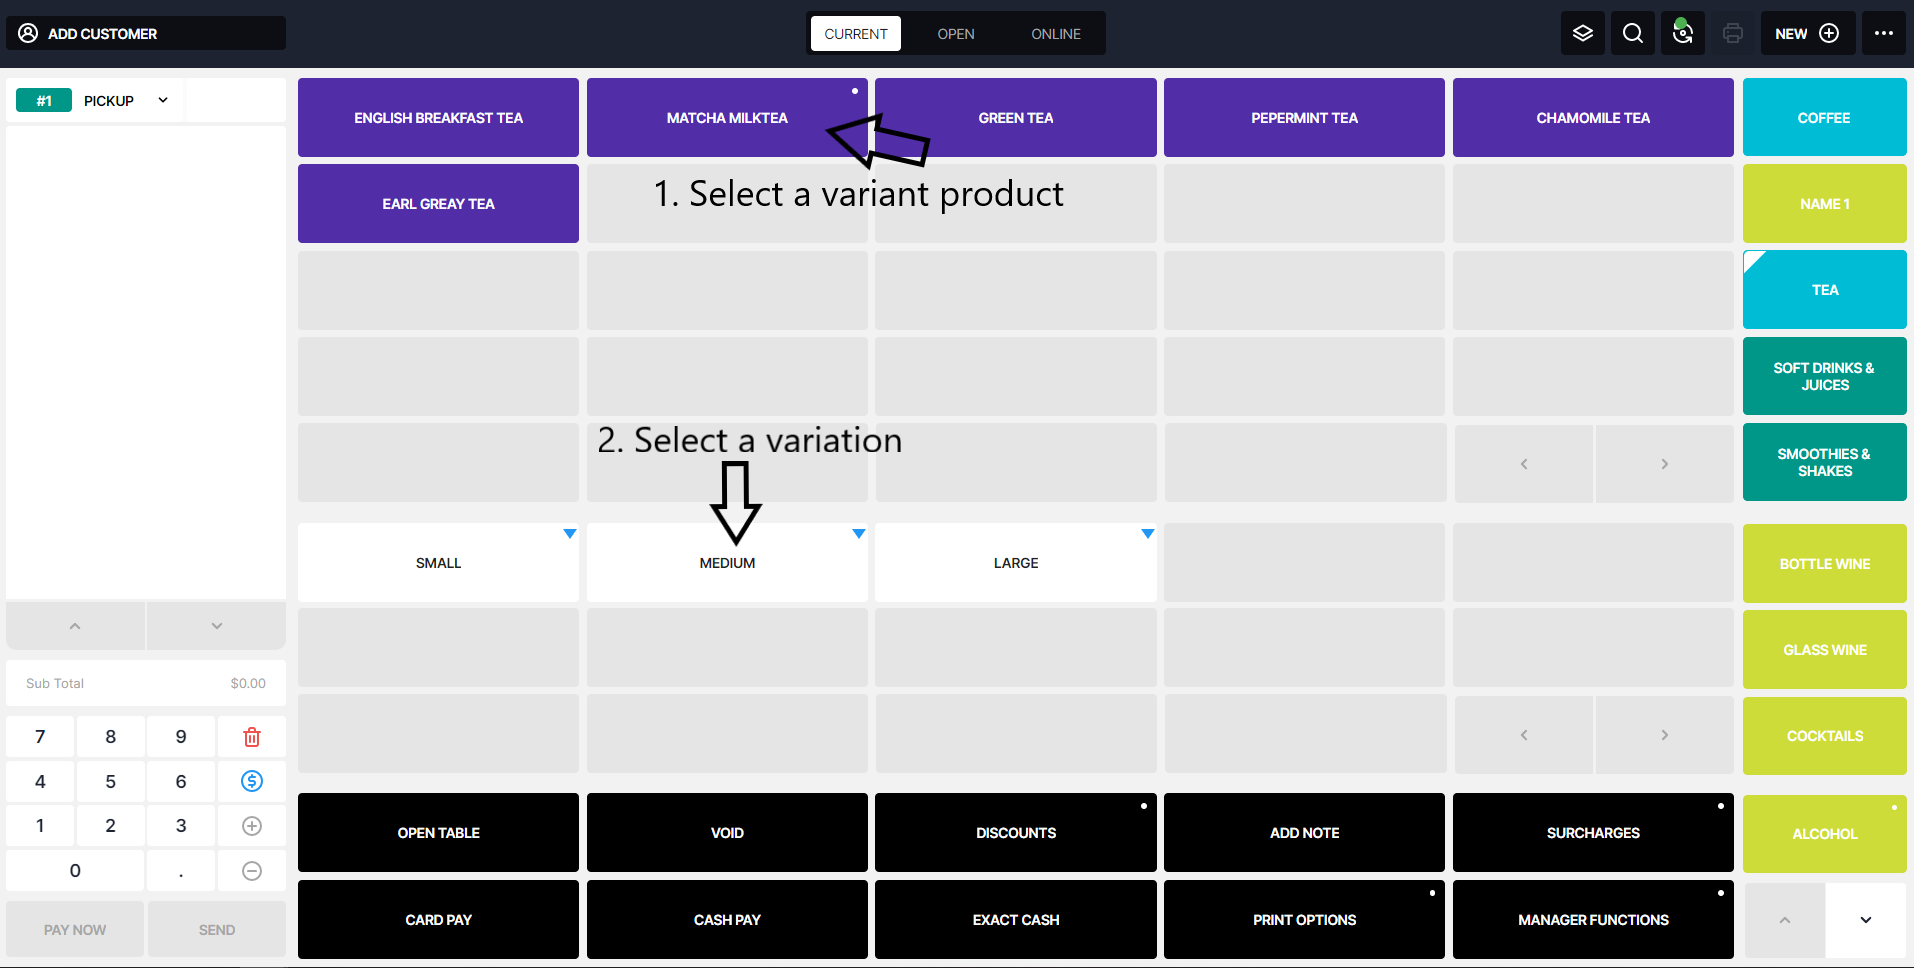Add CHAMOMILE TEA to the order

pyautogui.click(x=1593, y=117)
